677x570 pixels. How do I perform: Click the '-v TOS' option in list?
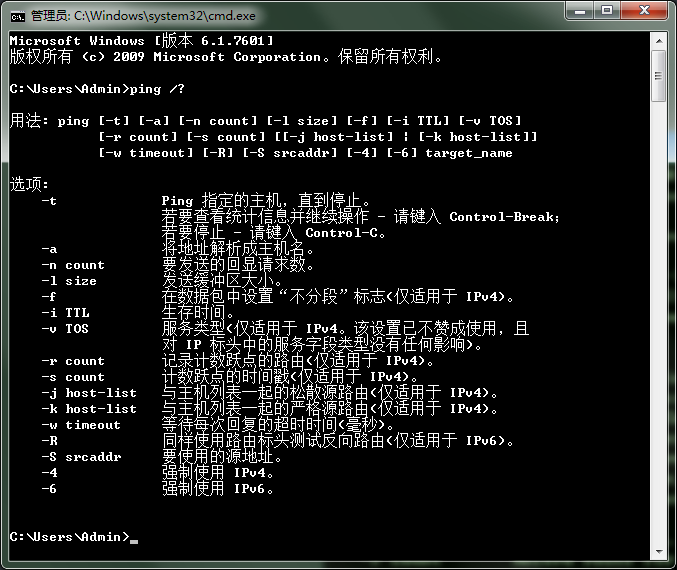tap(65, 329)
